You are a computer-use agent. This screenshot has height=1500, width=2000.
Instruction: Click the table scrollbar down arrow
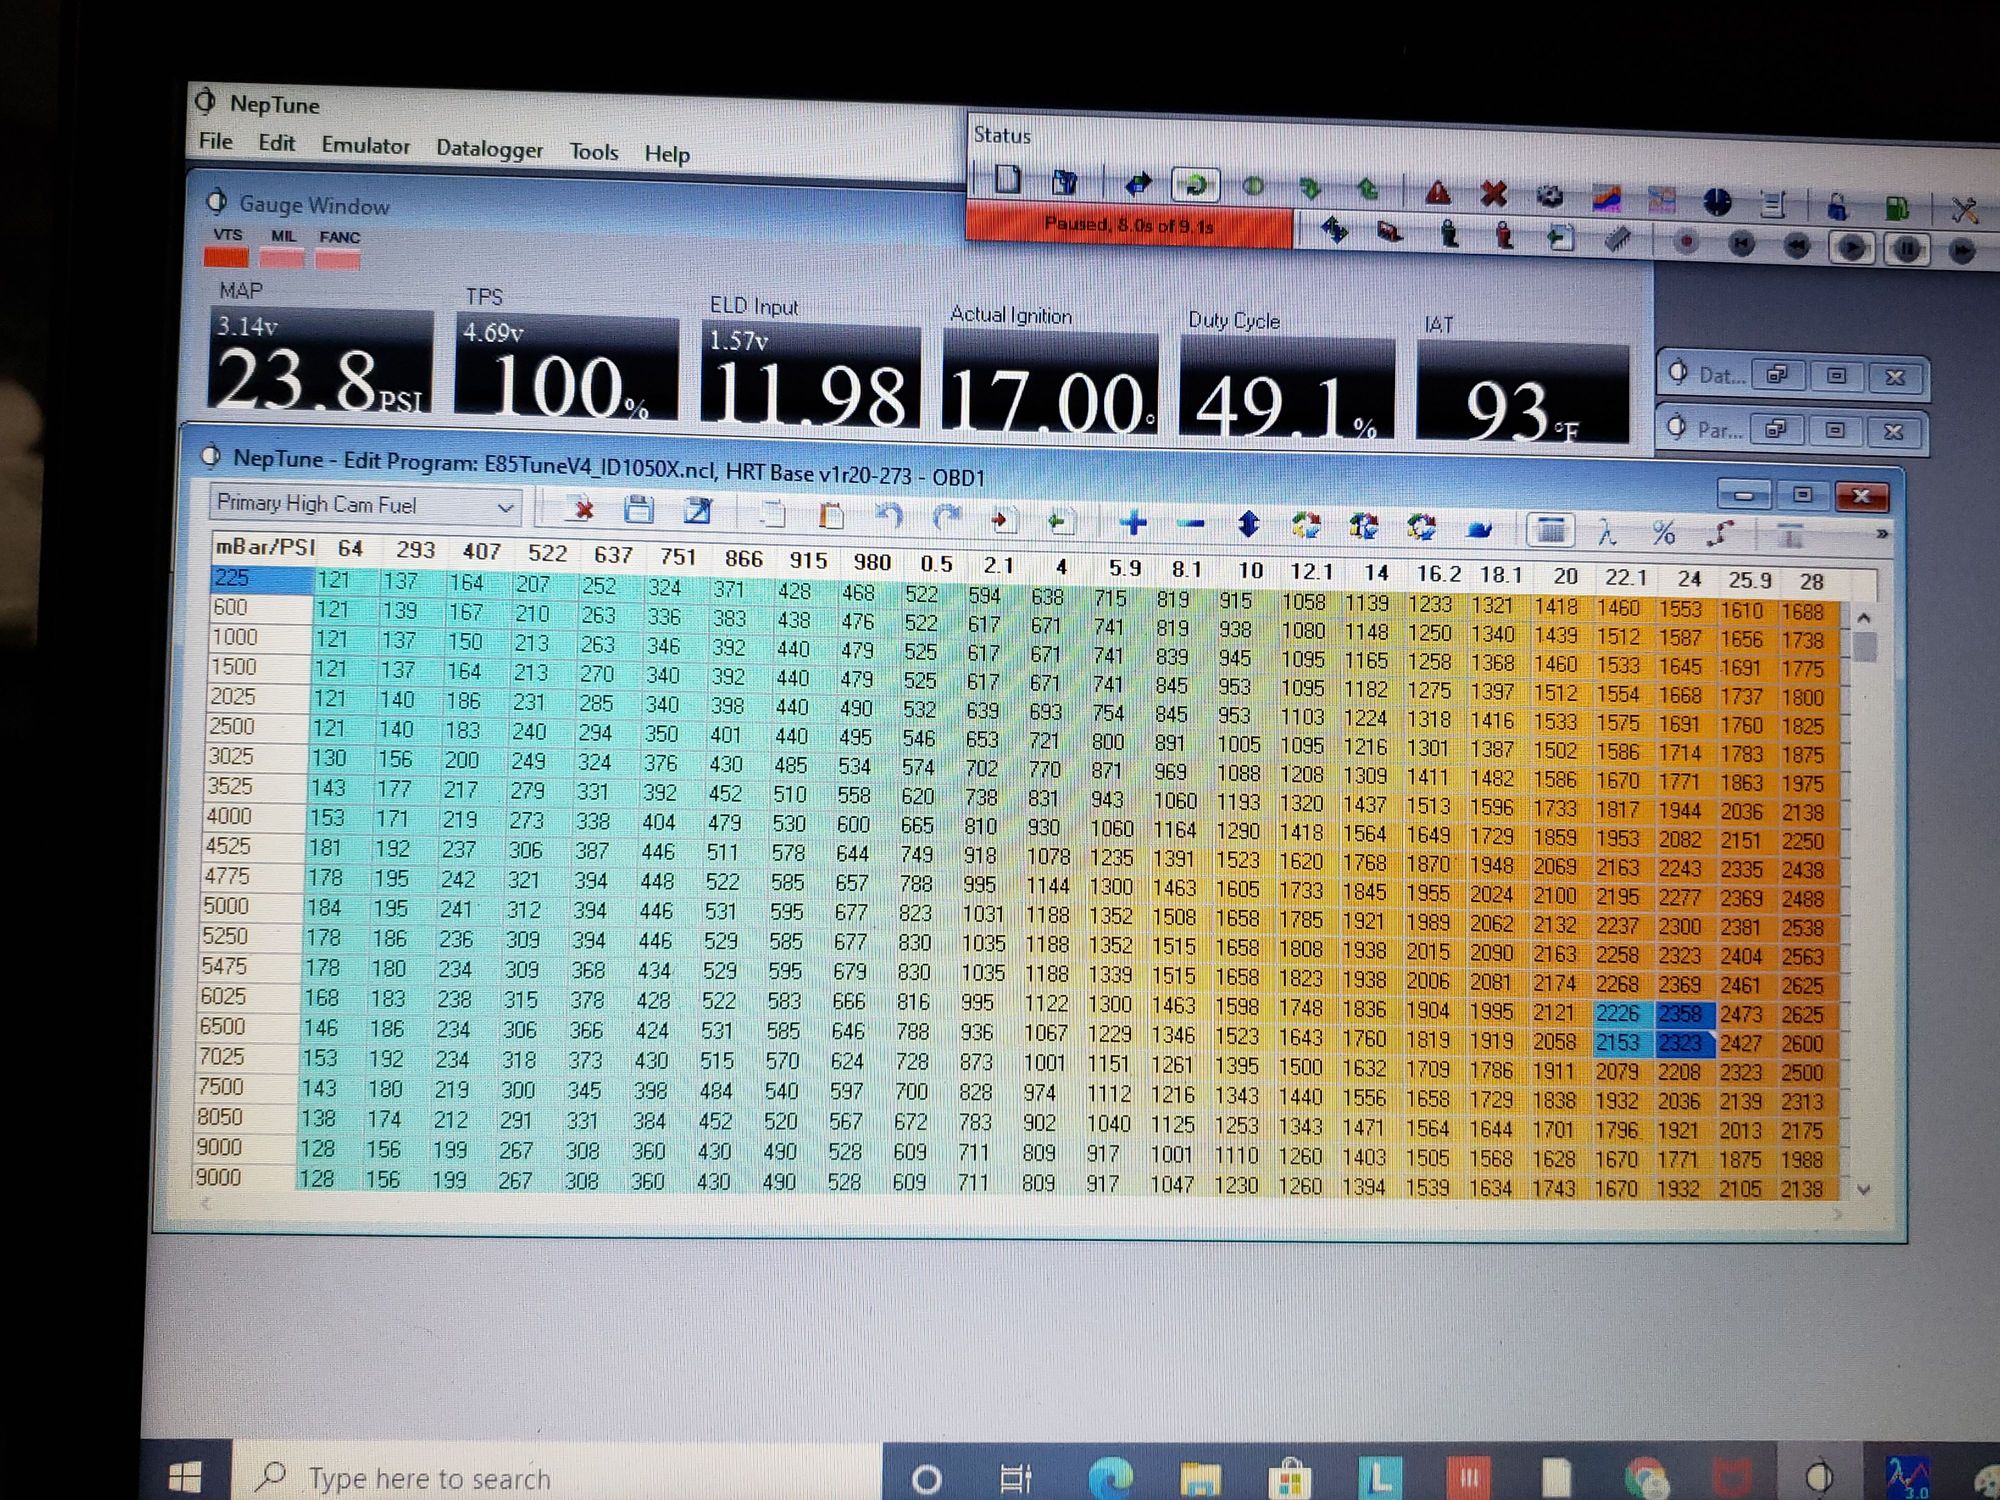tap(1863, 1190)
